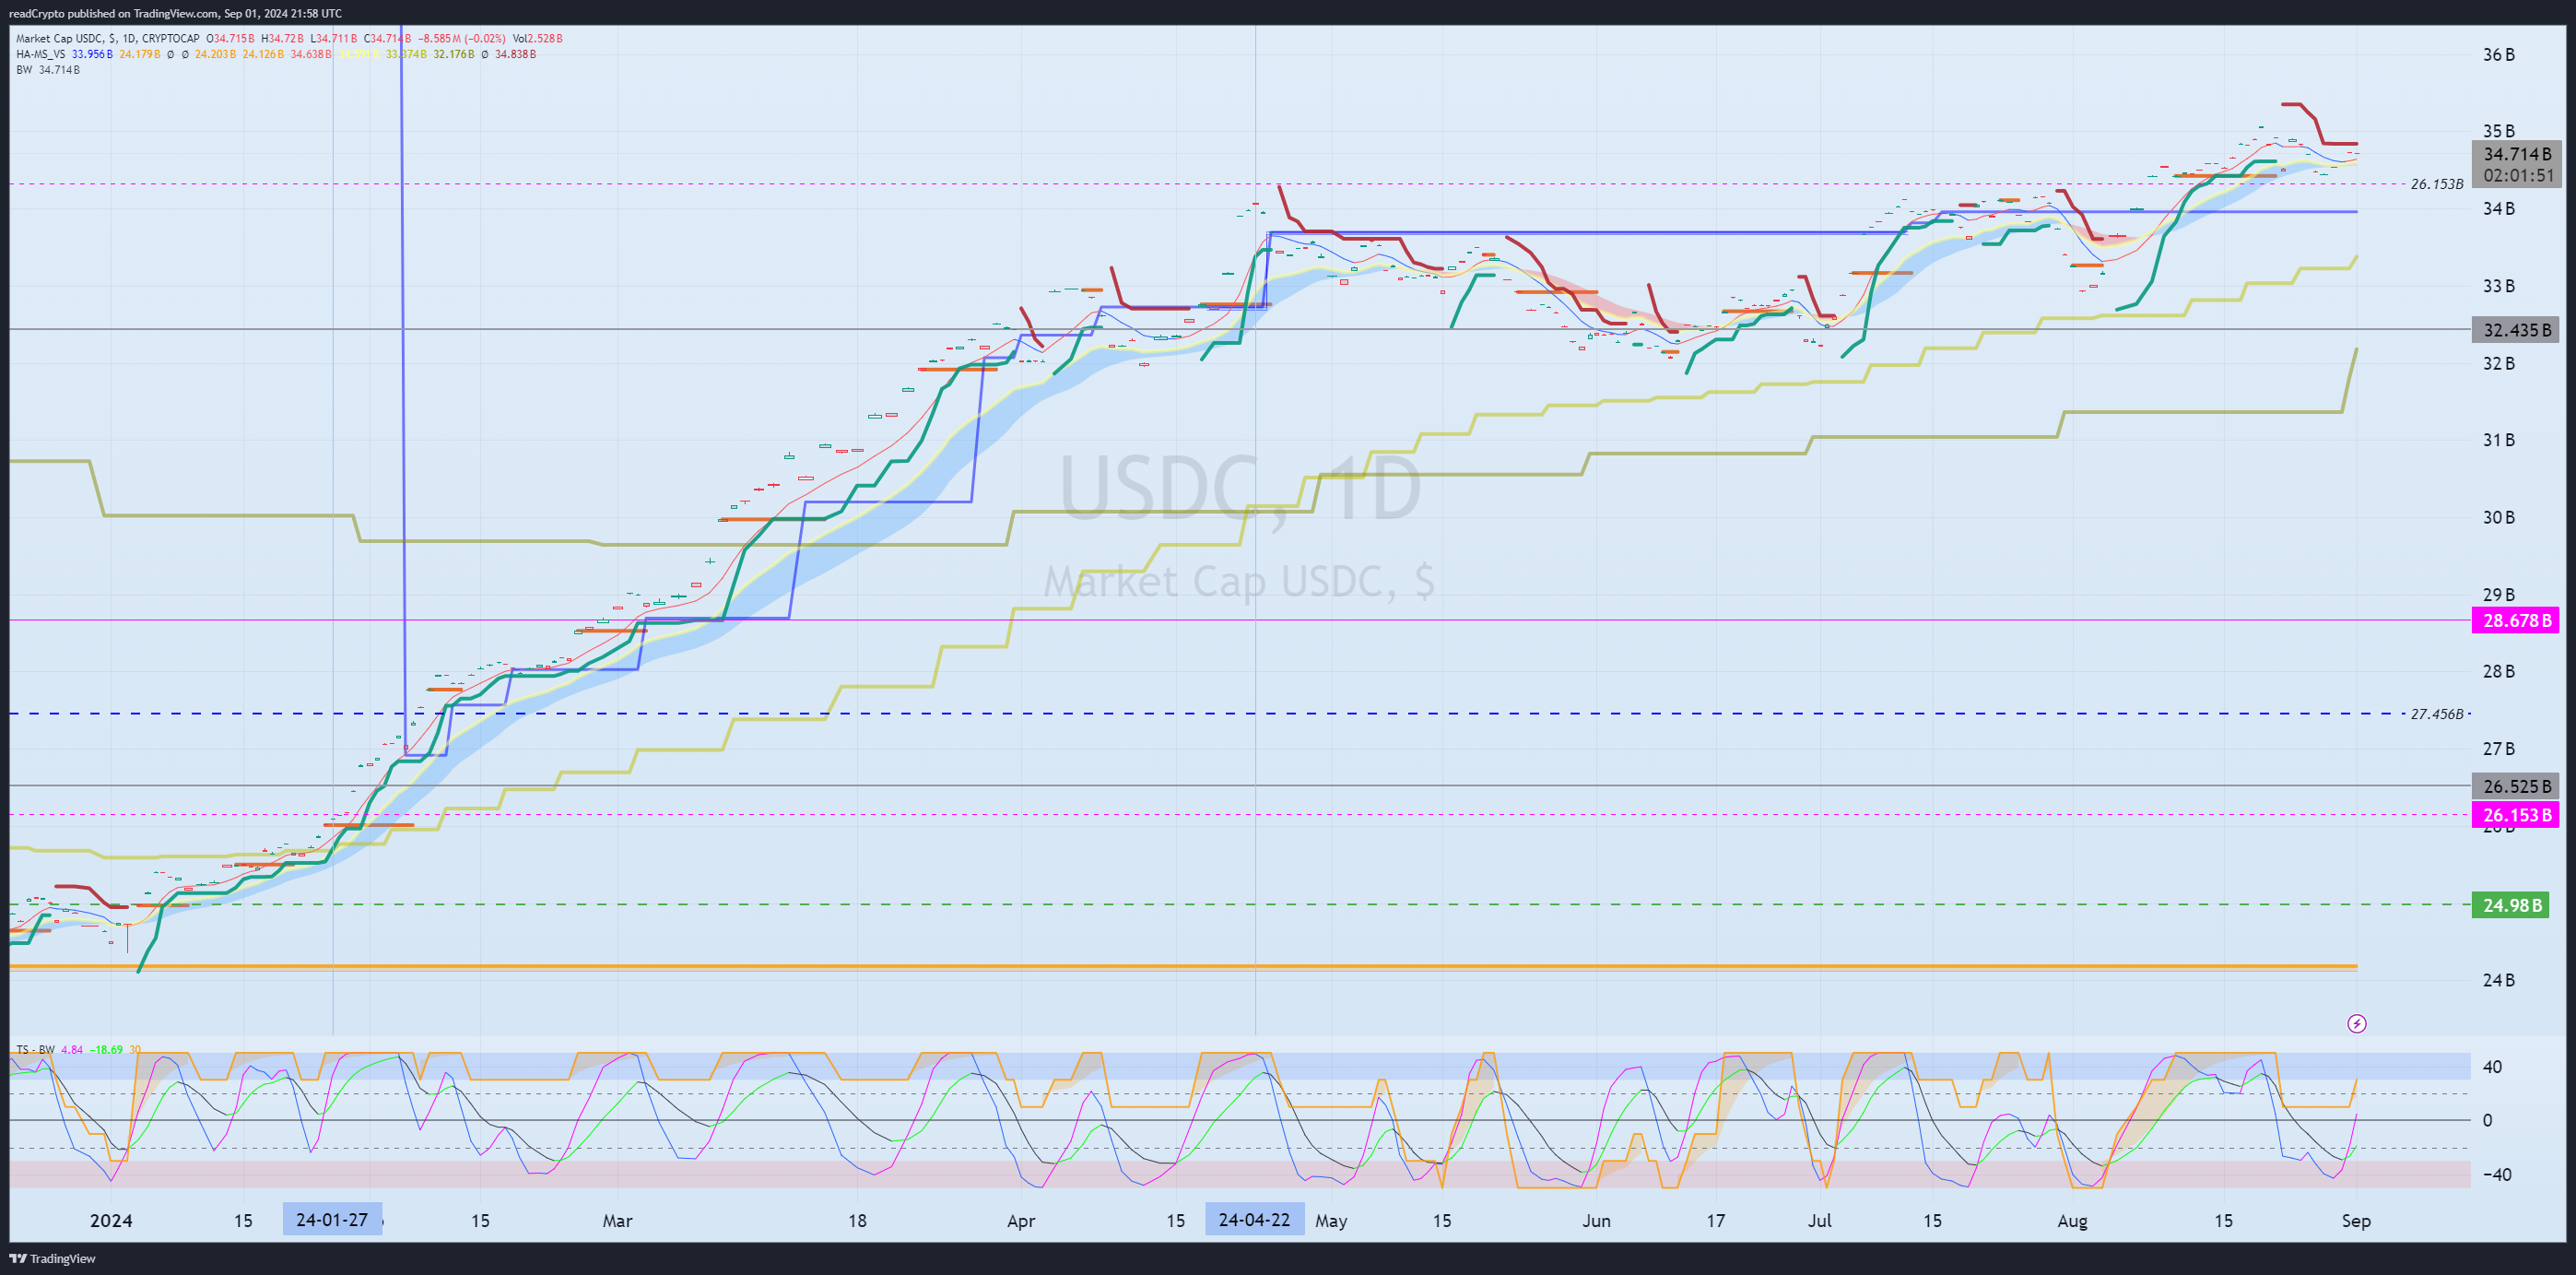This screenshot has height=1275, width=2576.
Task: Click the Aug time axis label
Action: (x=2072, y=1221)
